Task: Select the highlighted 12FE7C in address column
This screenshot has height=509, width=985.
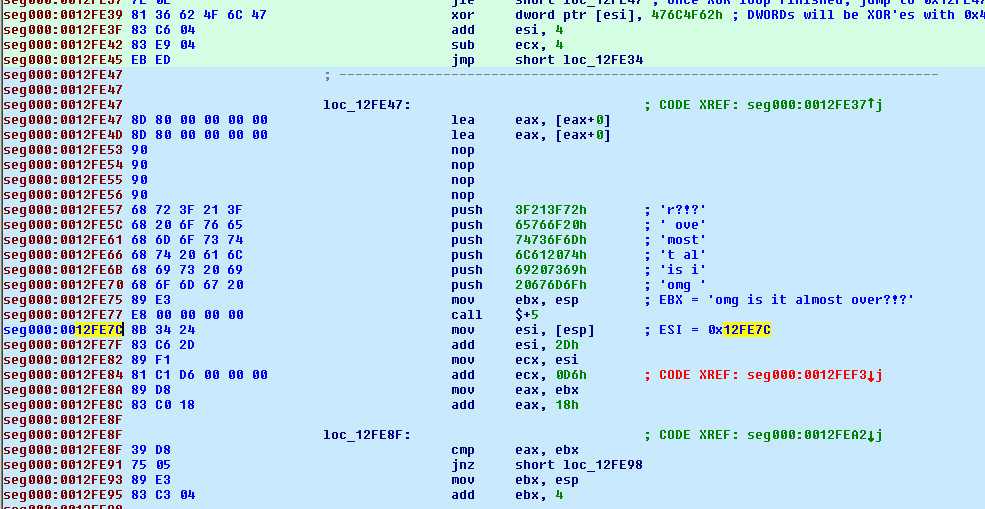Action: pyautogui.click(x=99, y=330)
